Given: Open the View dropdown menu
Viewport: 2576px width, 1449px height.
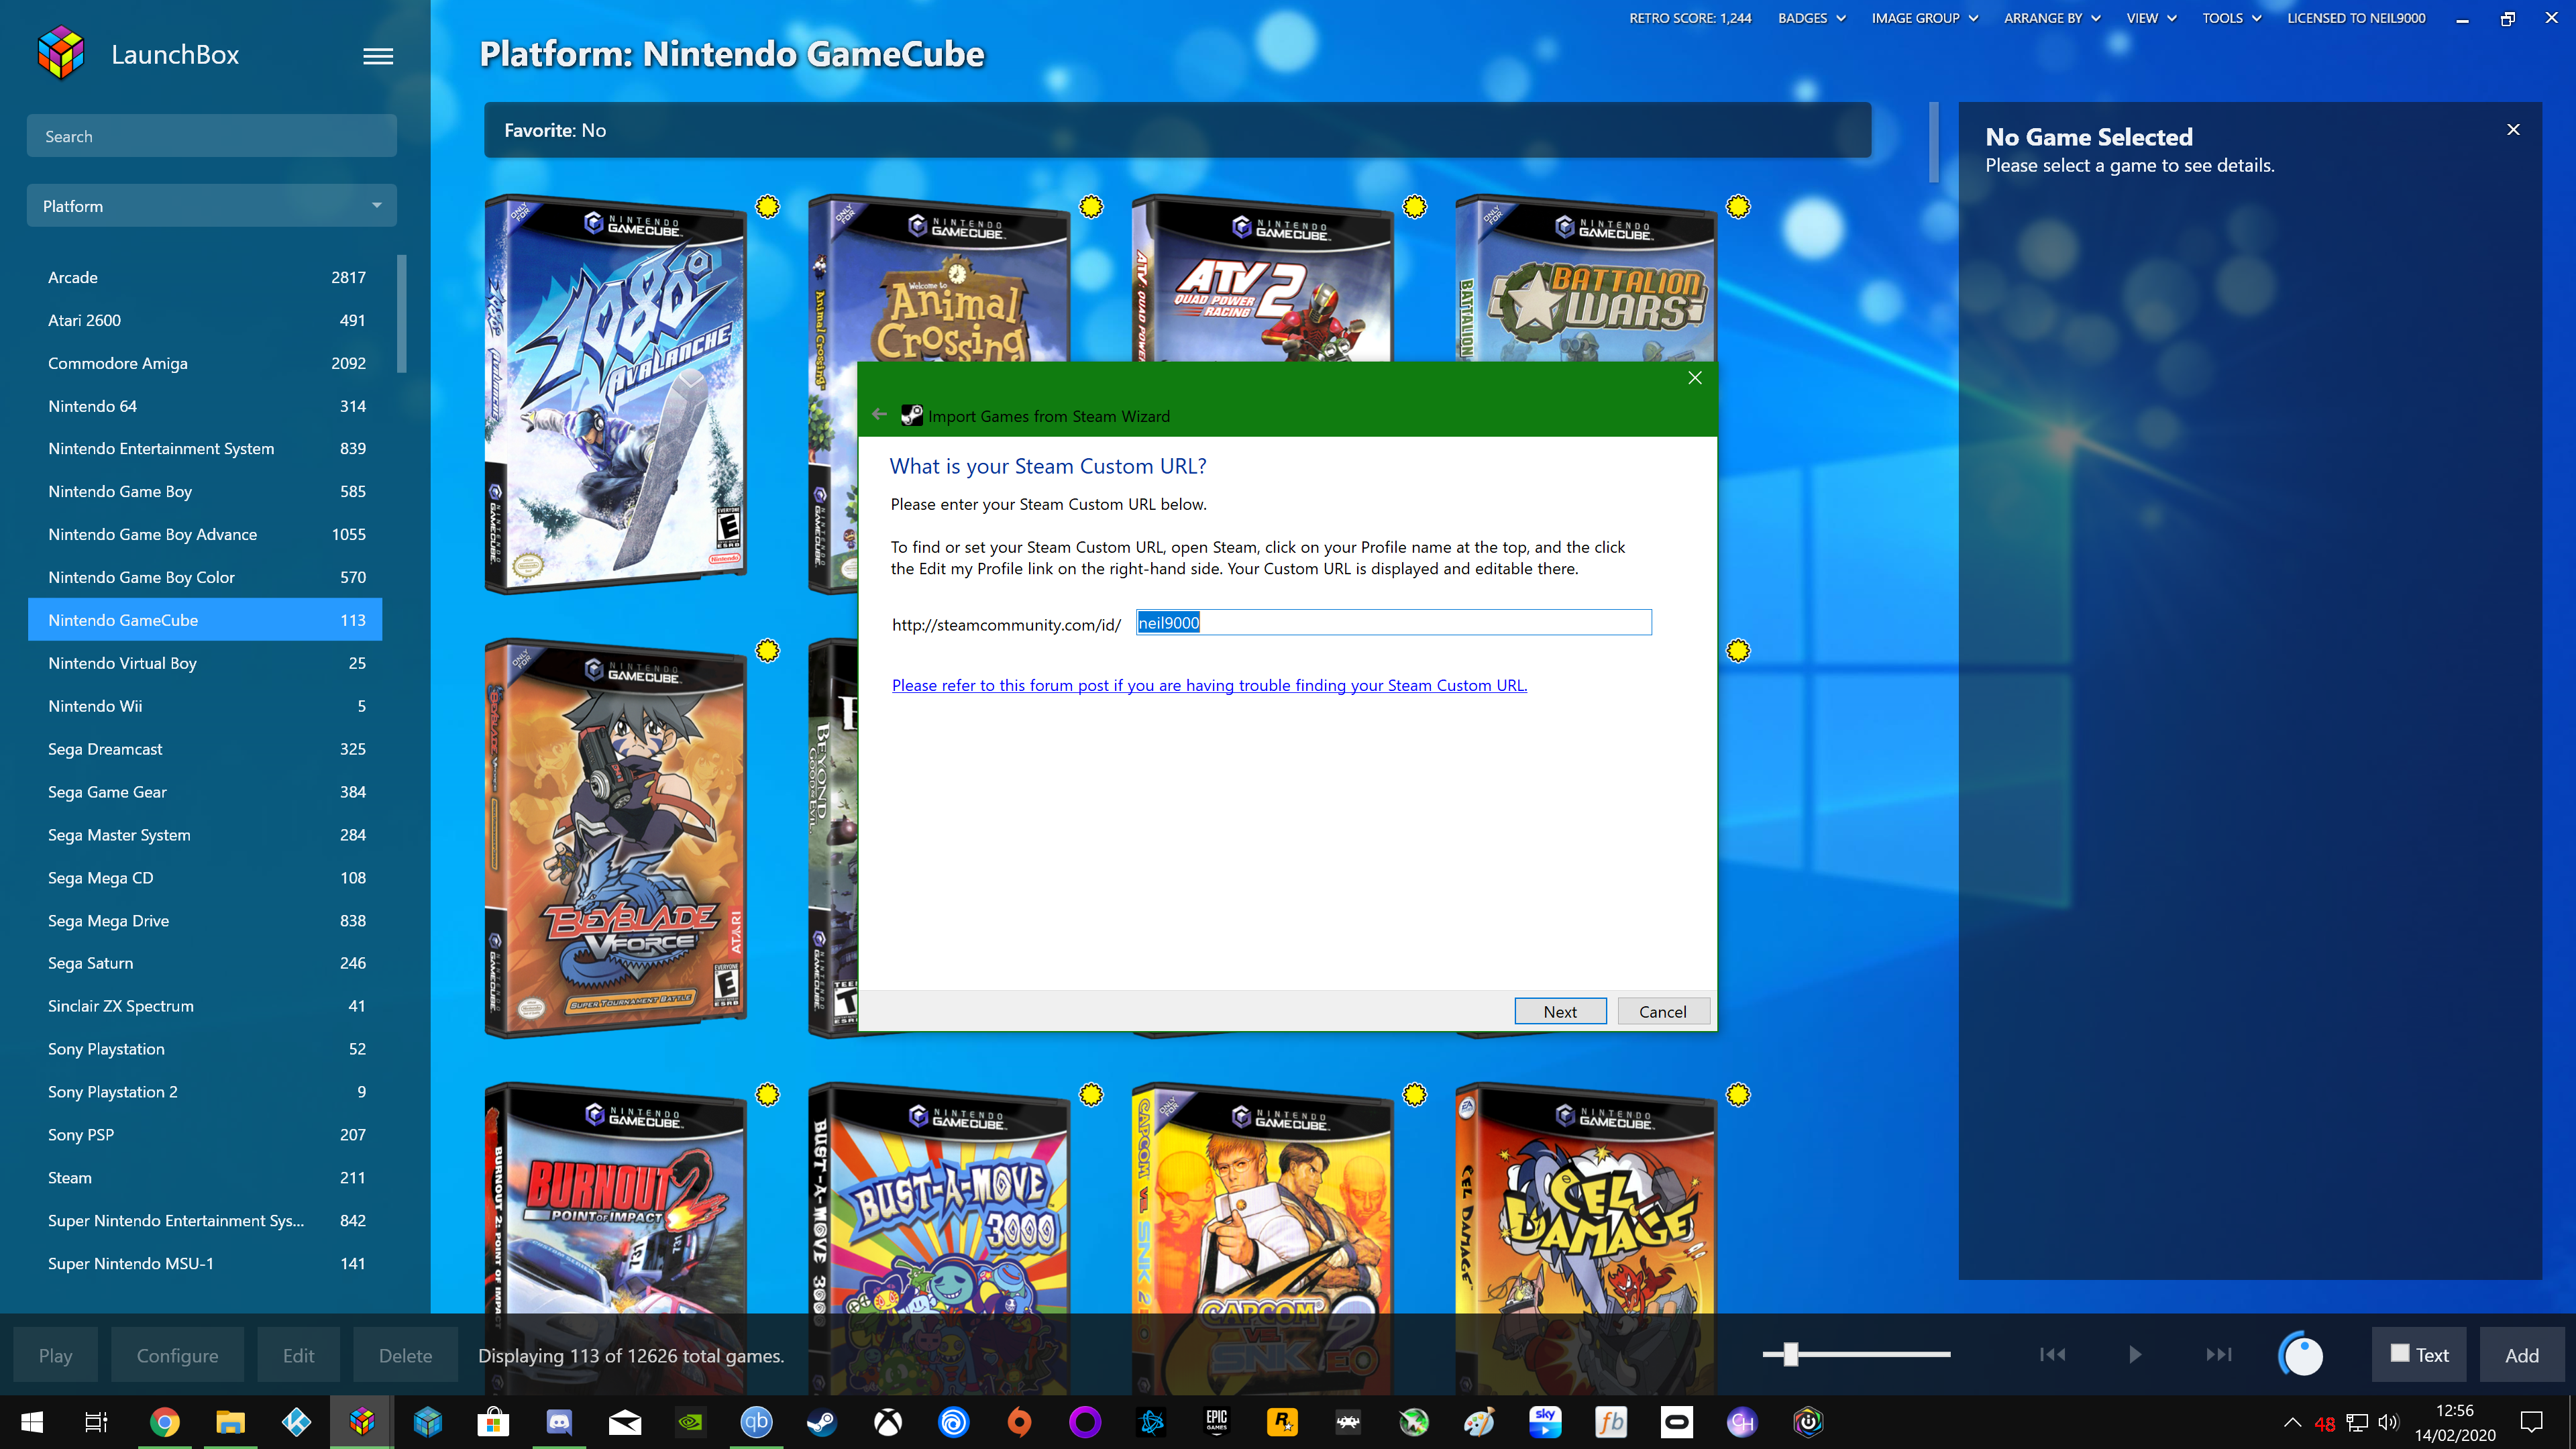Looking at the screenshot, I should coord(2151,18).
